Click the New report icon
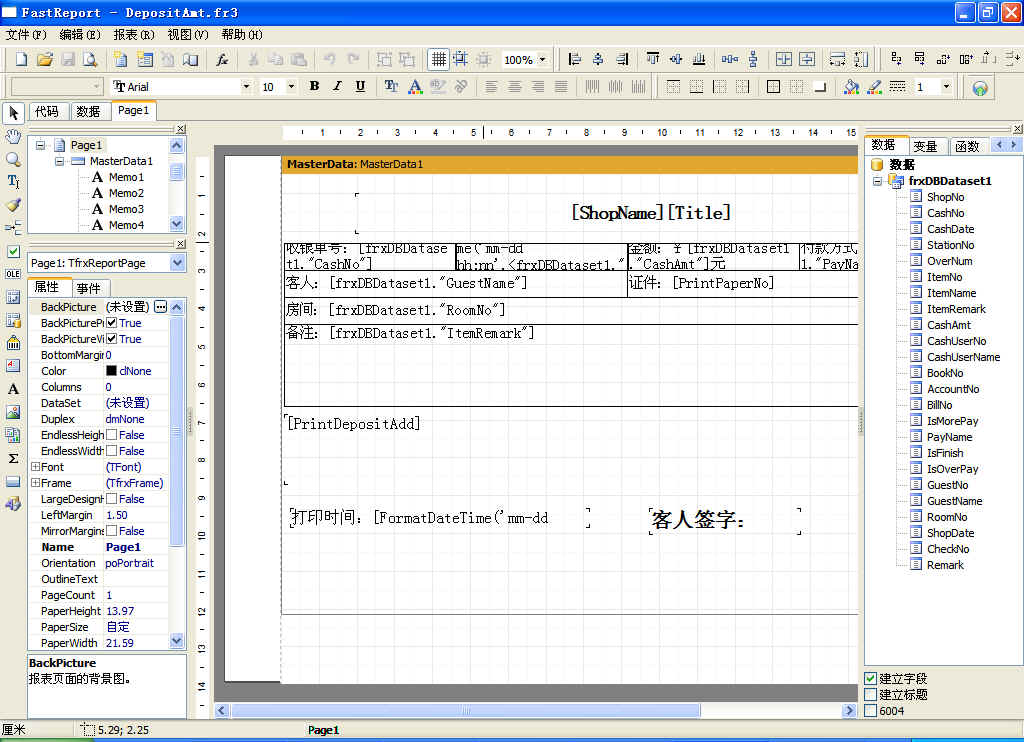The height and width of the screenshot is (742, 1024). [22, 59]
